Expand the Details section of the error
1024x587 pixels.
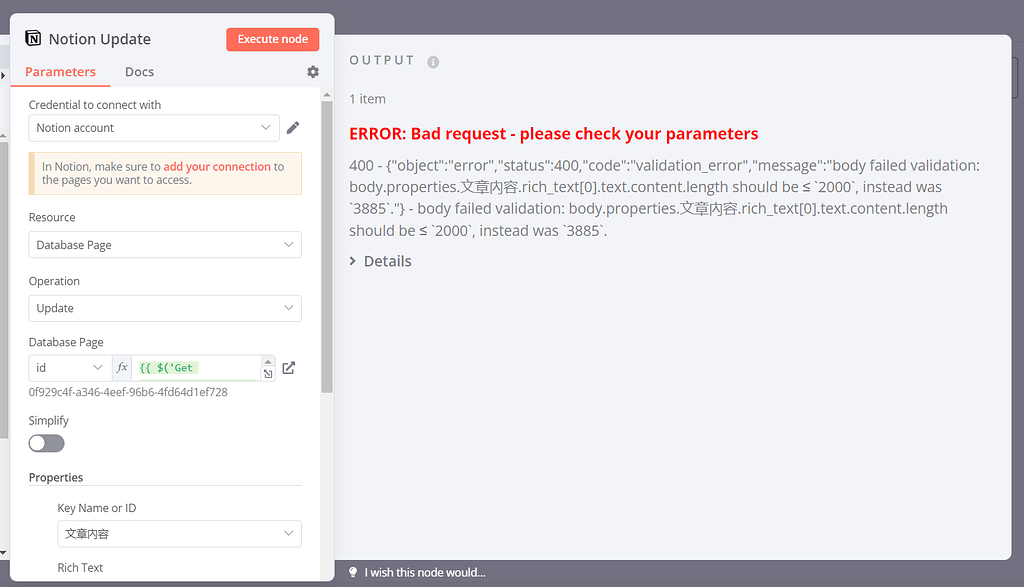tap(381, 261)
